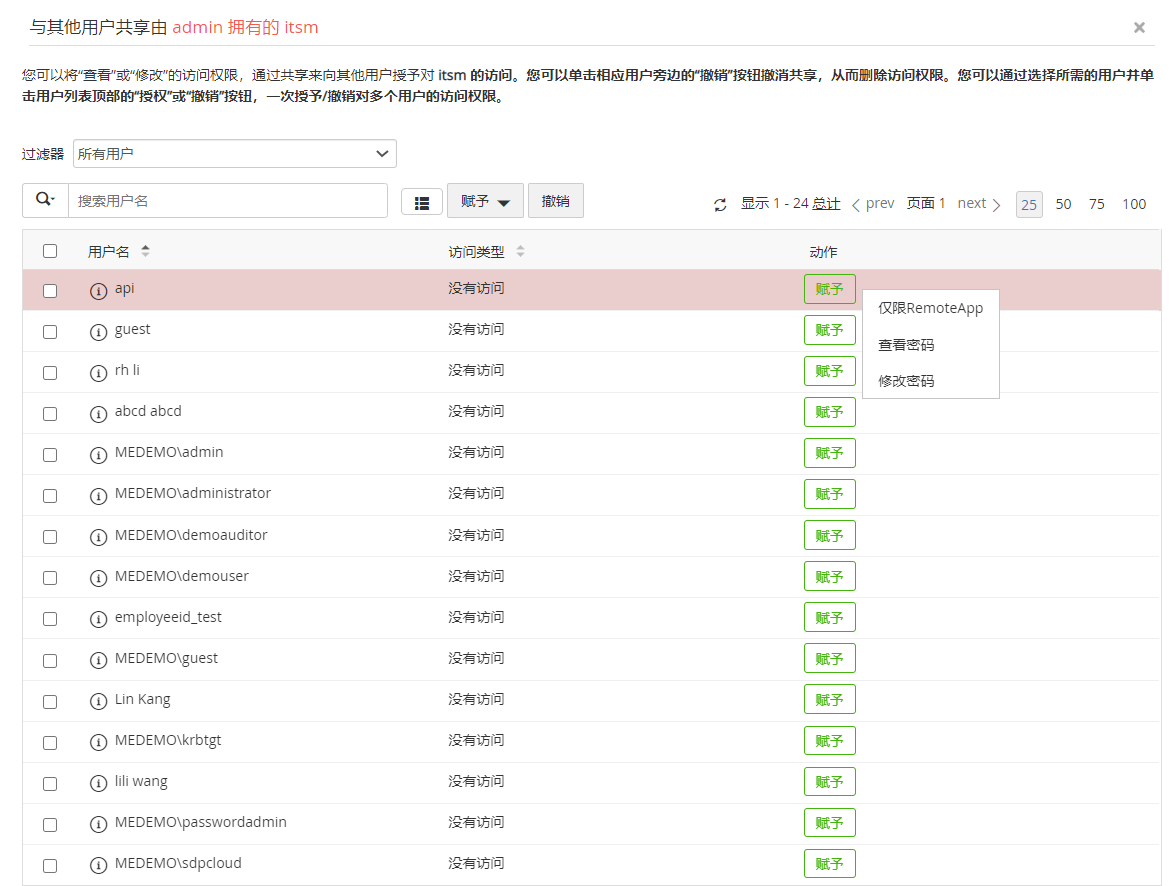Open 赋予 menu for abcd abcd
The height and width of the screenshot is (886, 1172).
(830, 413)
